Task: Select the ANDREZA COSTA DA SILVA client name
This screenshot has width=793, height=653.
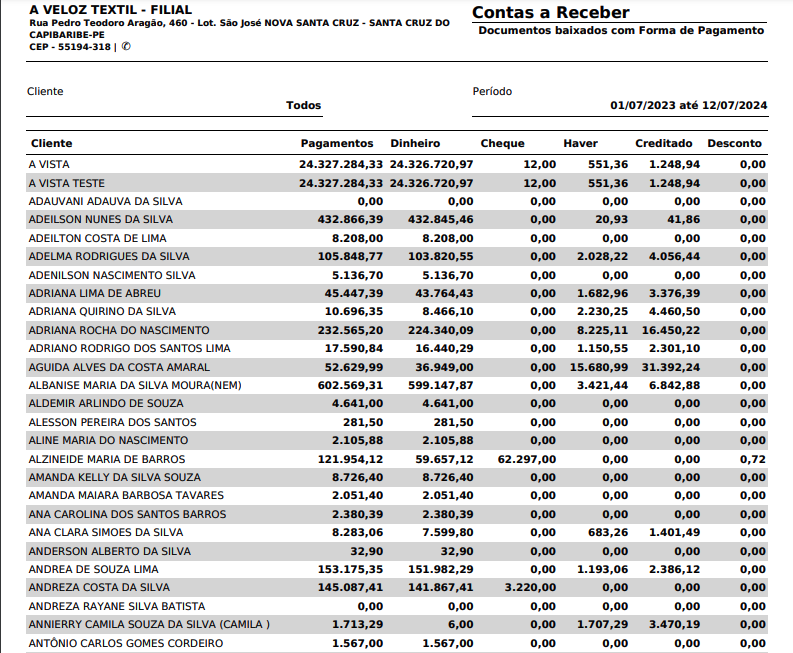Action: (99, 588)
